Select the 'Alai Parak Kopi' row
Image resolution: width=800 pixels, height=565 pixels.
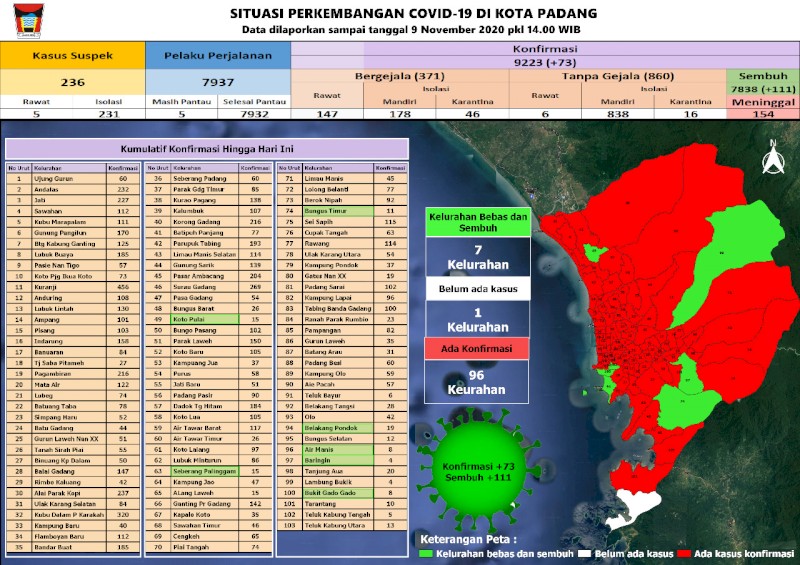[x=73, y=493]
